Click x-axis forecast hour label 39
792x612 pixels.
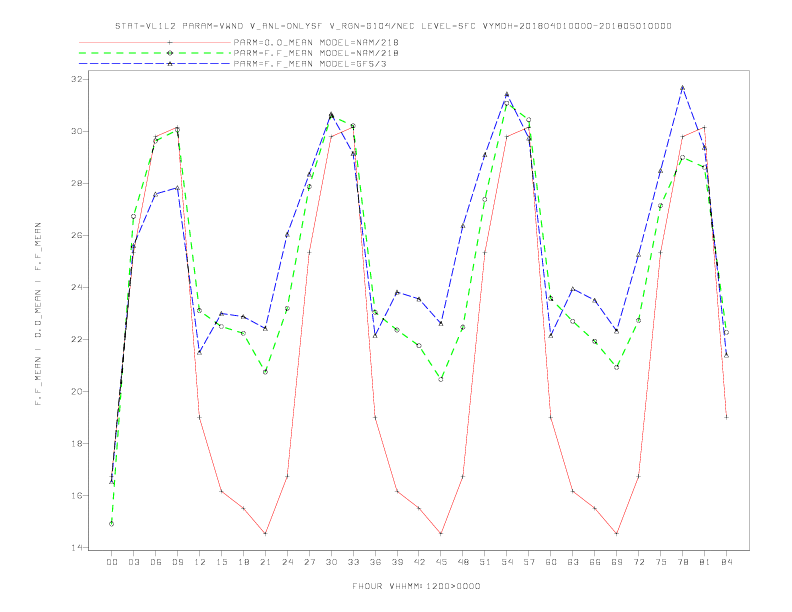click(397, 562)
